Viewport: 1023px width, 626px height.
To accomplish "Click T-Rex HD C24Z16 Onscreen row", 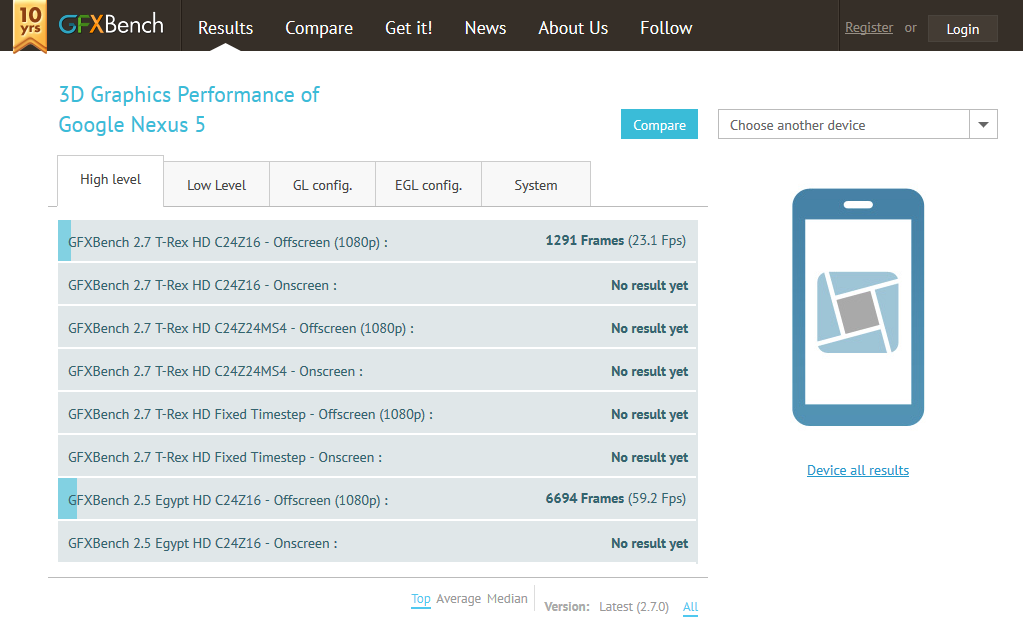I will 378,285.
